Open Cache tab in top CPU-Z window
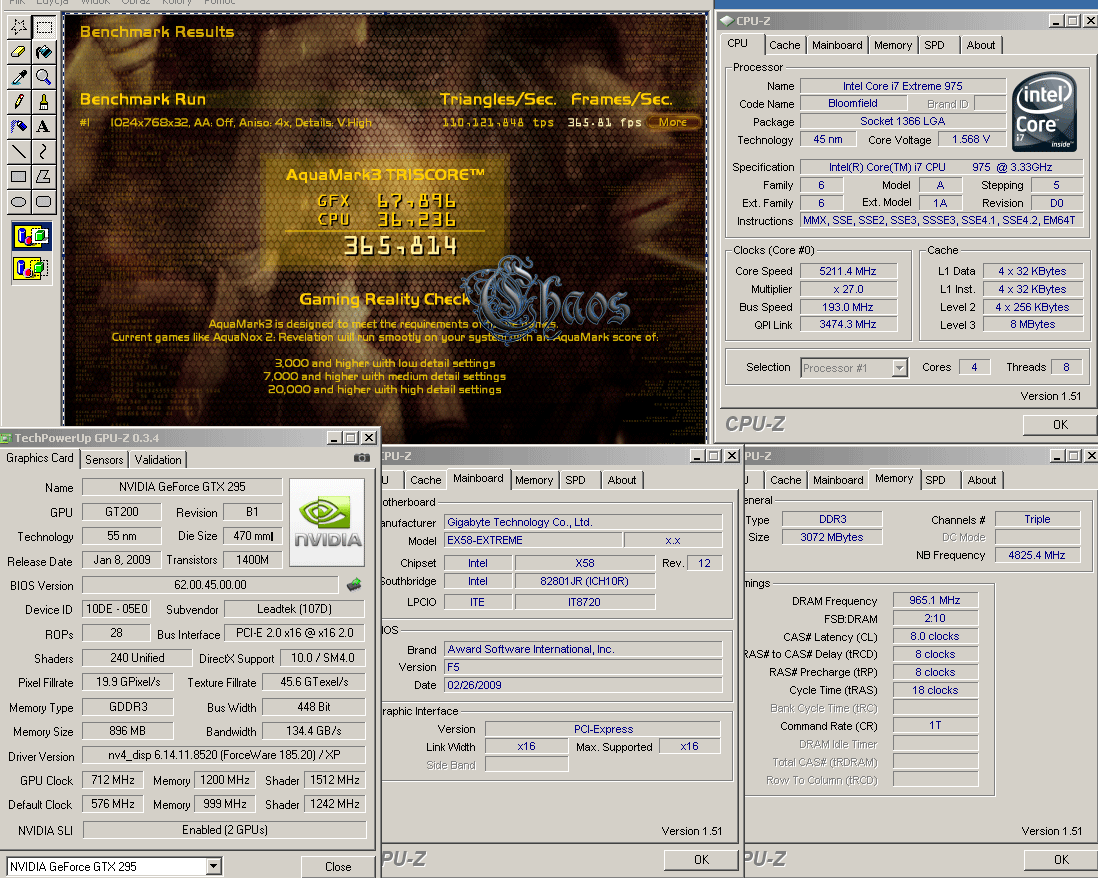Screen dimensions: 1098x878 (x=784, y=46)
